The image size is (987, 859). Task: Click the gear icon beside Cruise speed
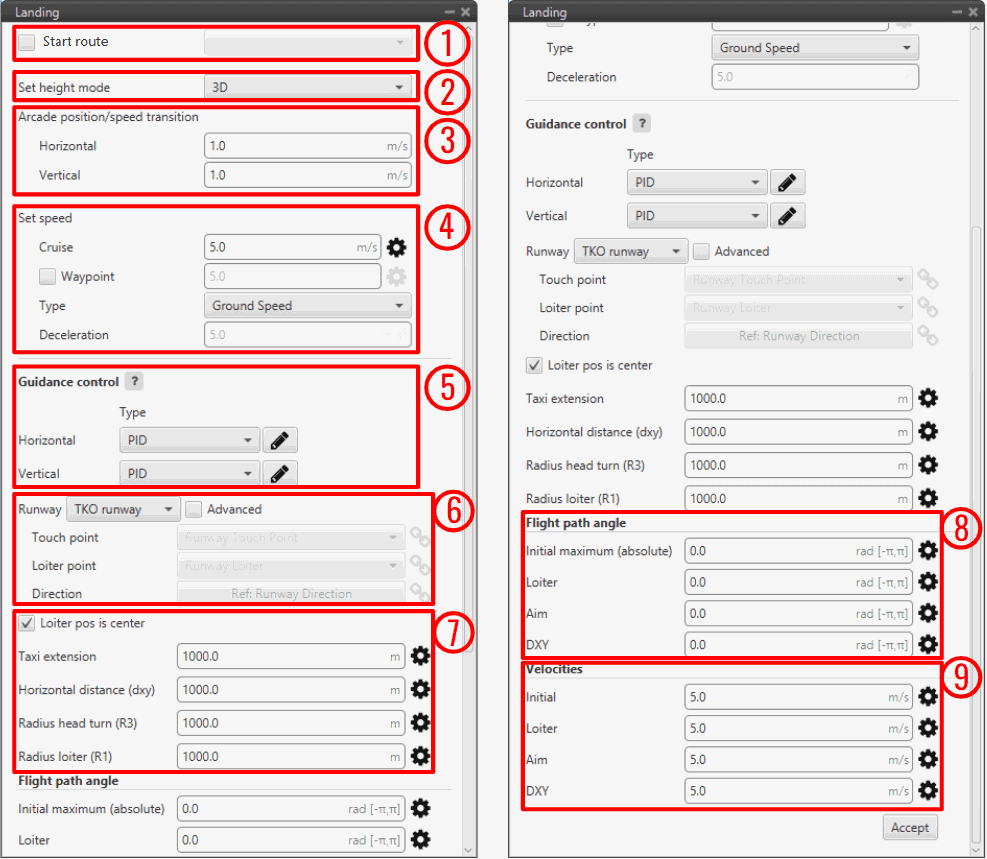(397, 247)
